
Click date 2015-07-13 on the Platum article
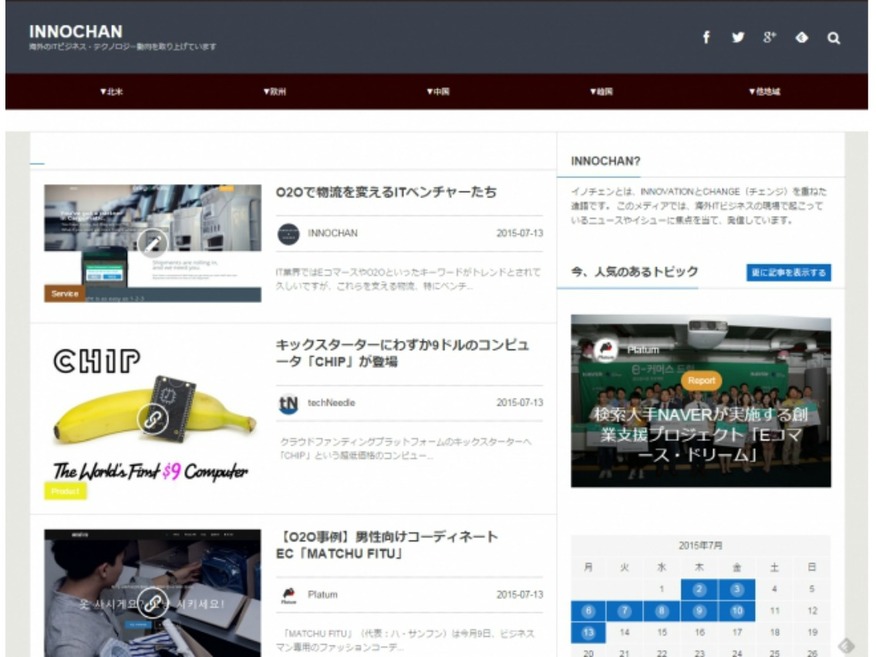tap(520, 594)
